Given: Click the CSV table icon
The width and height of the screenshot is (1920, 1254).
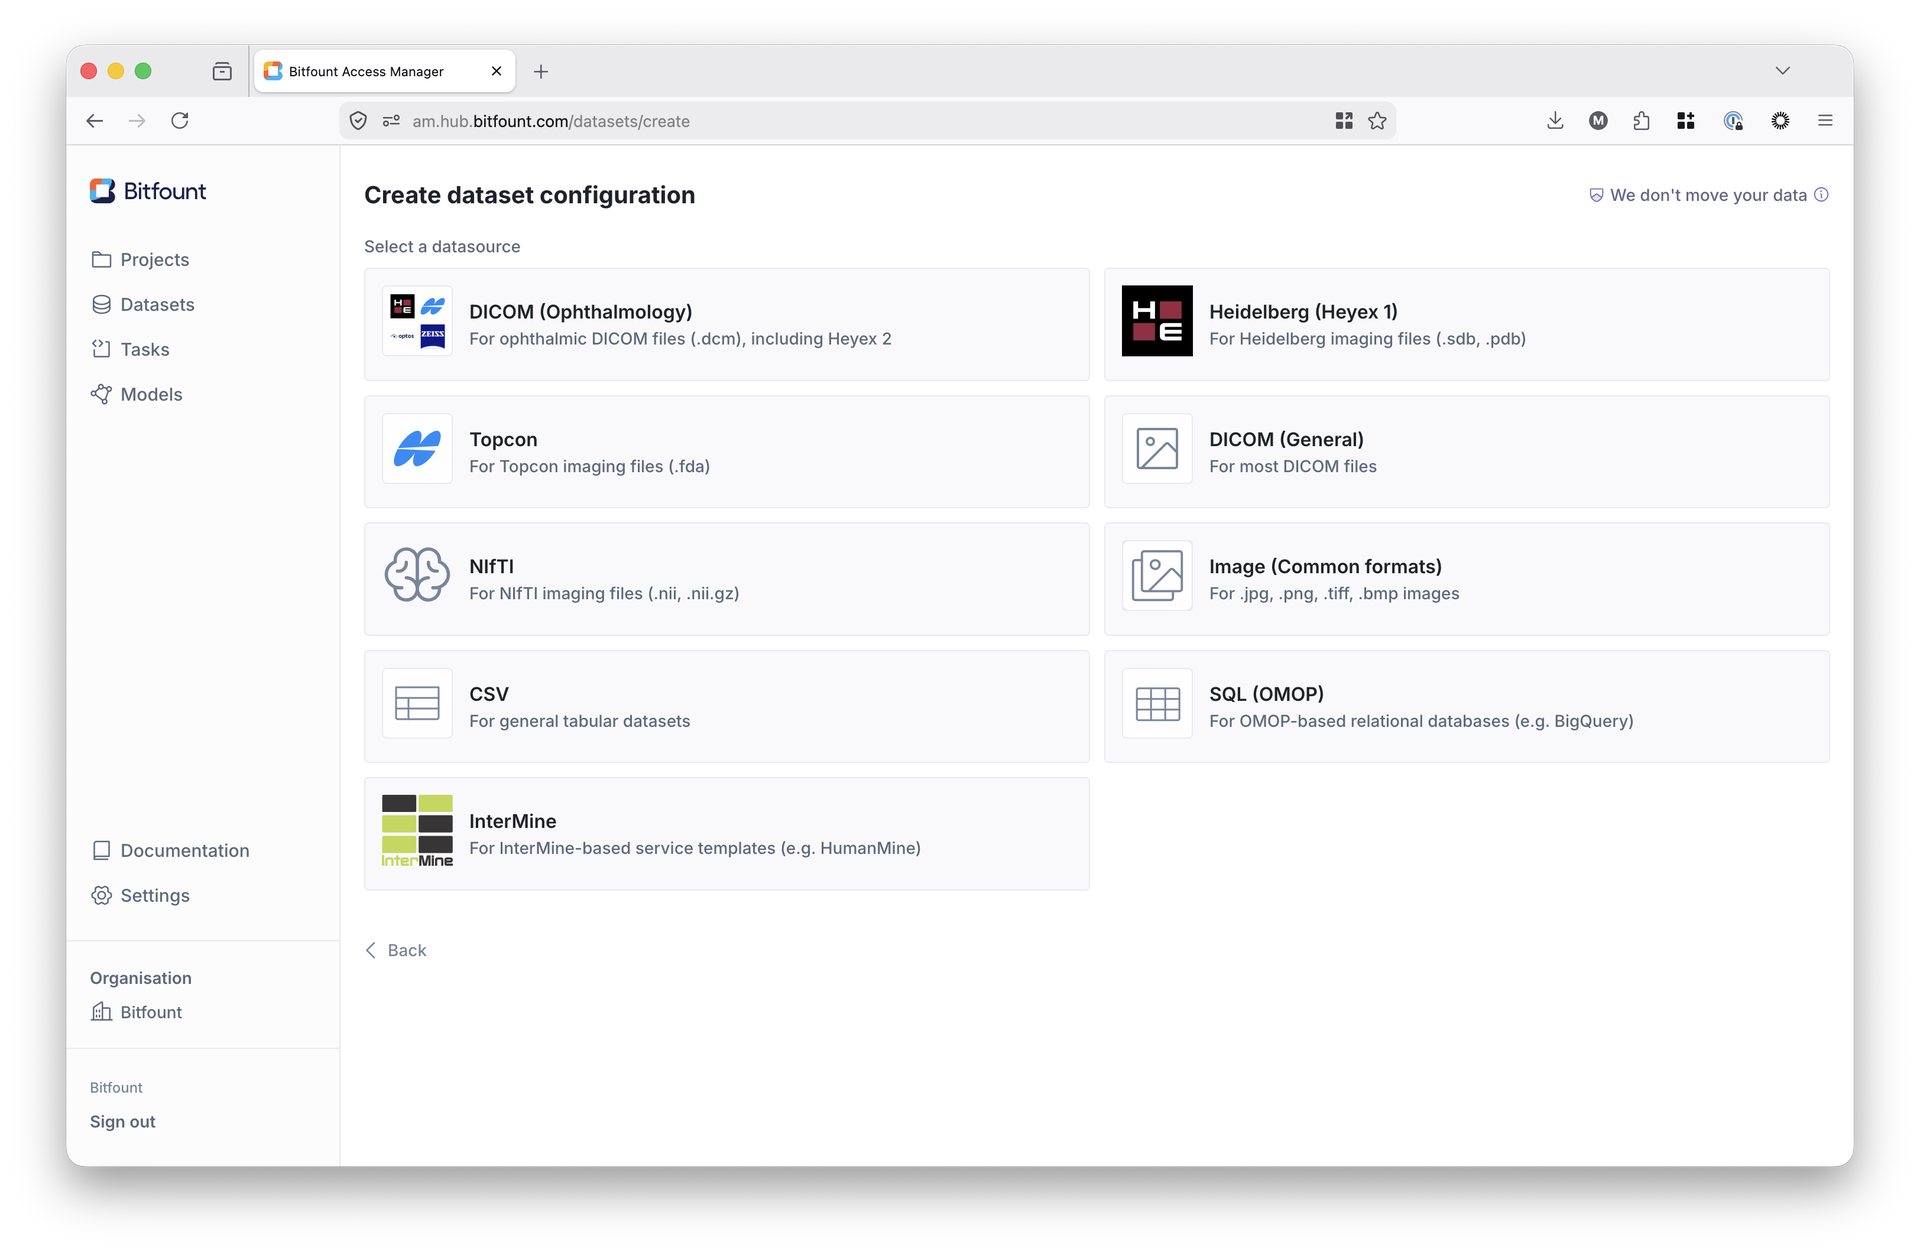Looking at the screenshot, I should [x=417, y=704].
